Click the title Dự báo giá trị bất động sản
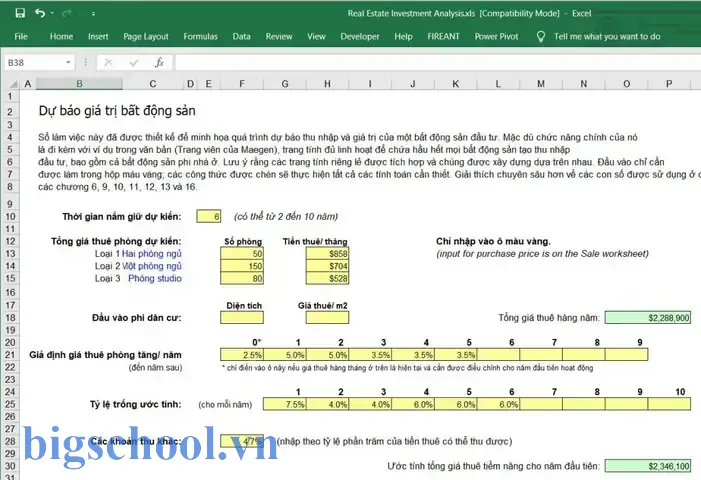The height and width of the screenshot is (480, 701). click(117, 111)
